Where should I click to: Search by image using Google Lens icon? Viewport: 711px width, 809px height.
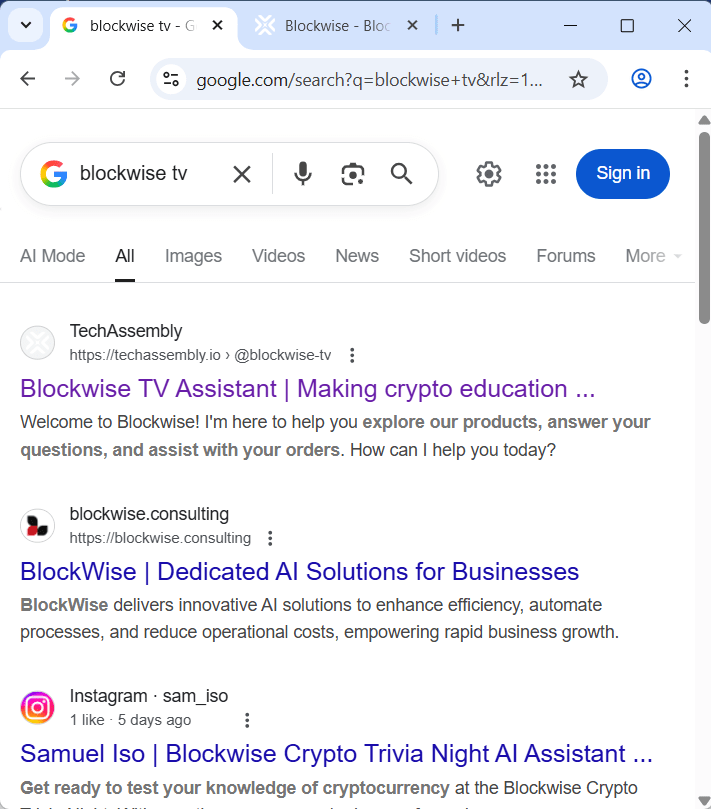click(x=352, y=174)
